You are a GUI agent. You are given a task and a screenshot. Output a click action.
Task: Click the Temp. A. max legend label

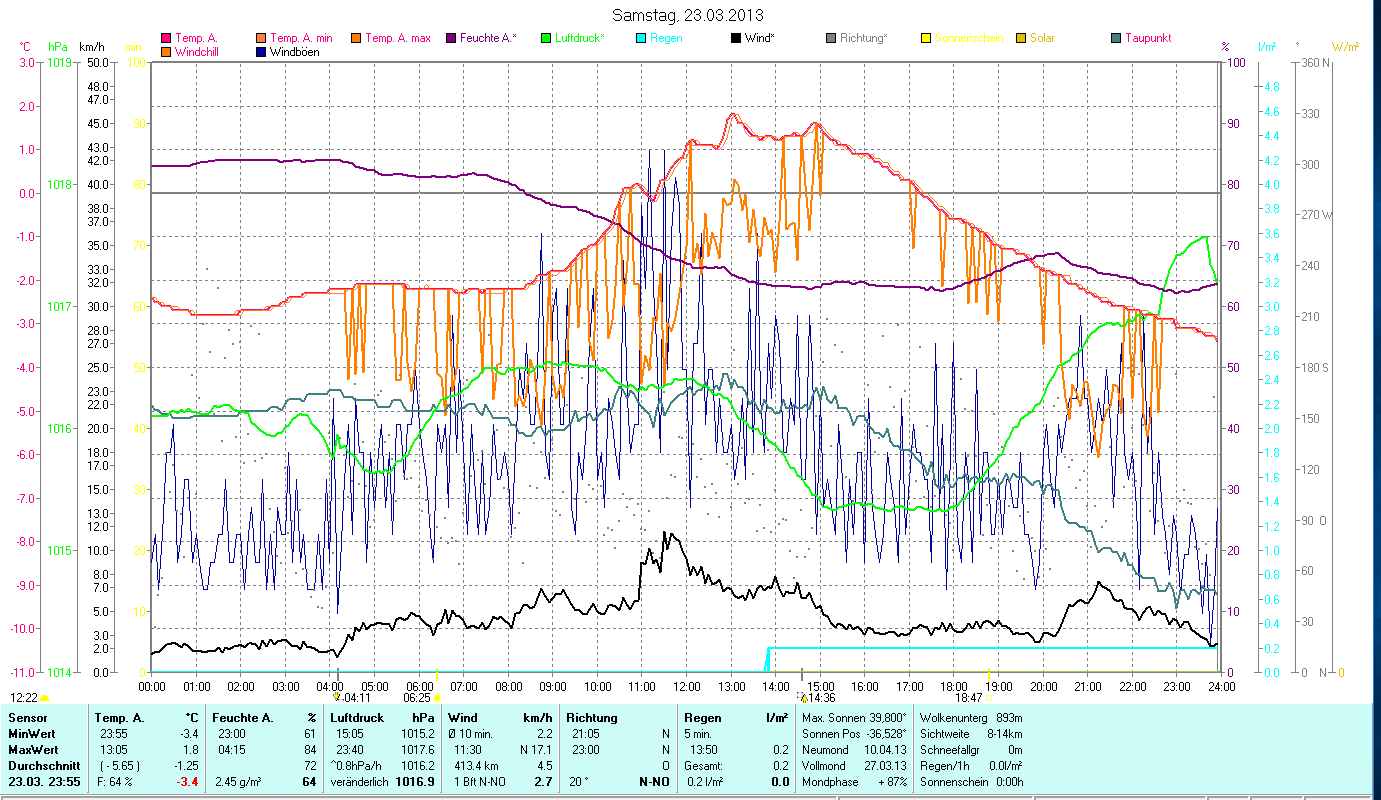pos(397,39)
